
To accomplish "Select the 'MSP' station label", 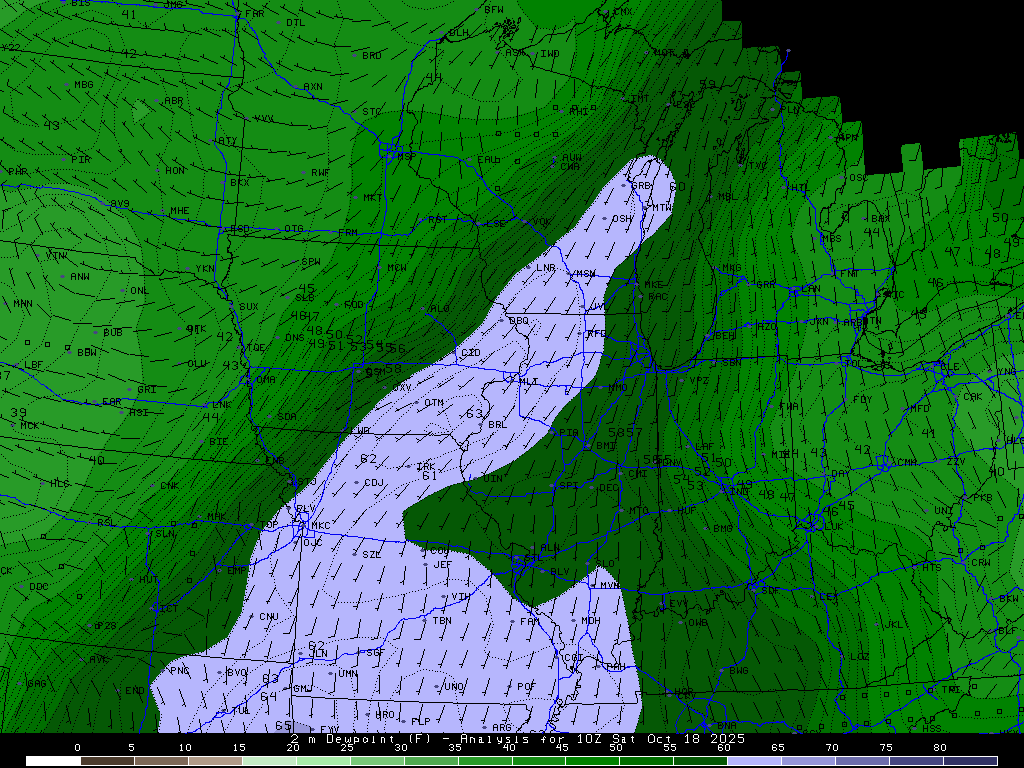I will coord(406,157).
